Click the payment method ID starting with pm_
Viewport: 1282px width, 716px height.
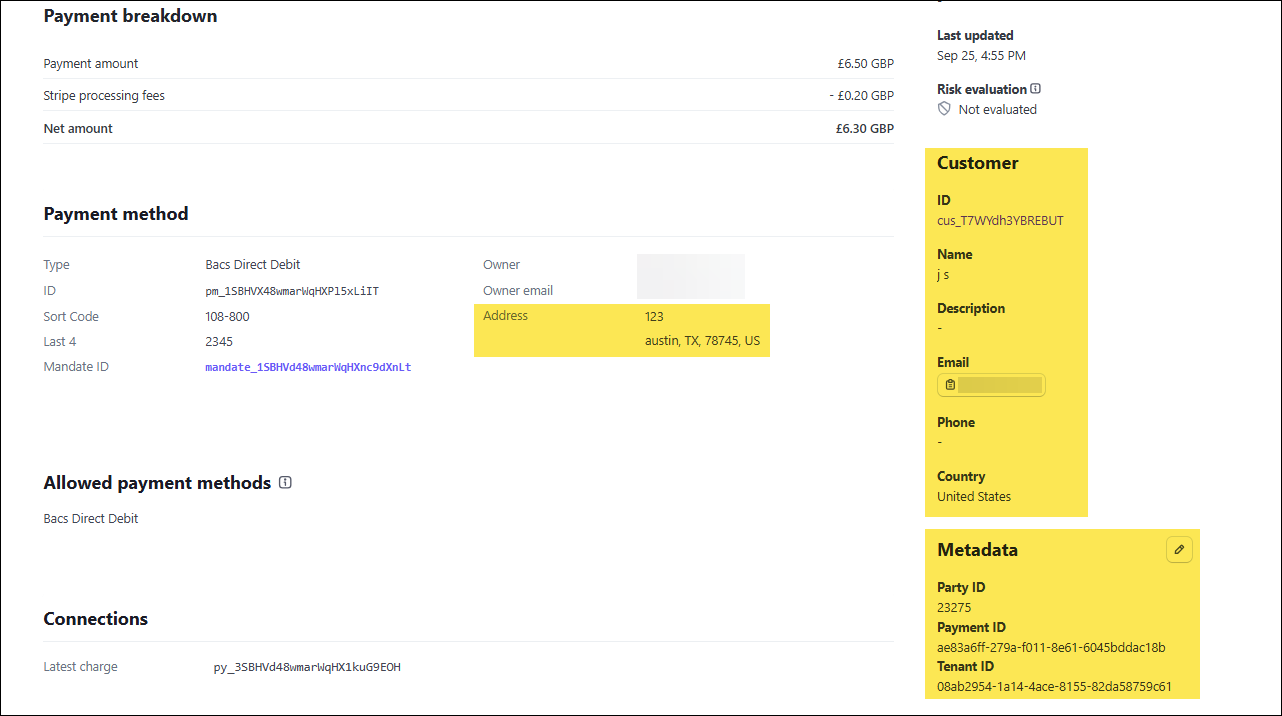coord(292,291)
